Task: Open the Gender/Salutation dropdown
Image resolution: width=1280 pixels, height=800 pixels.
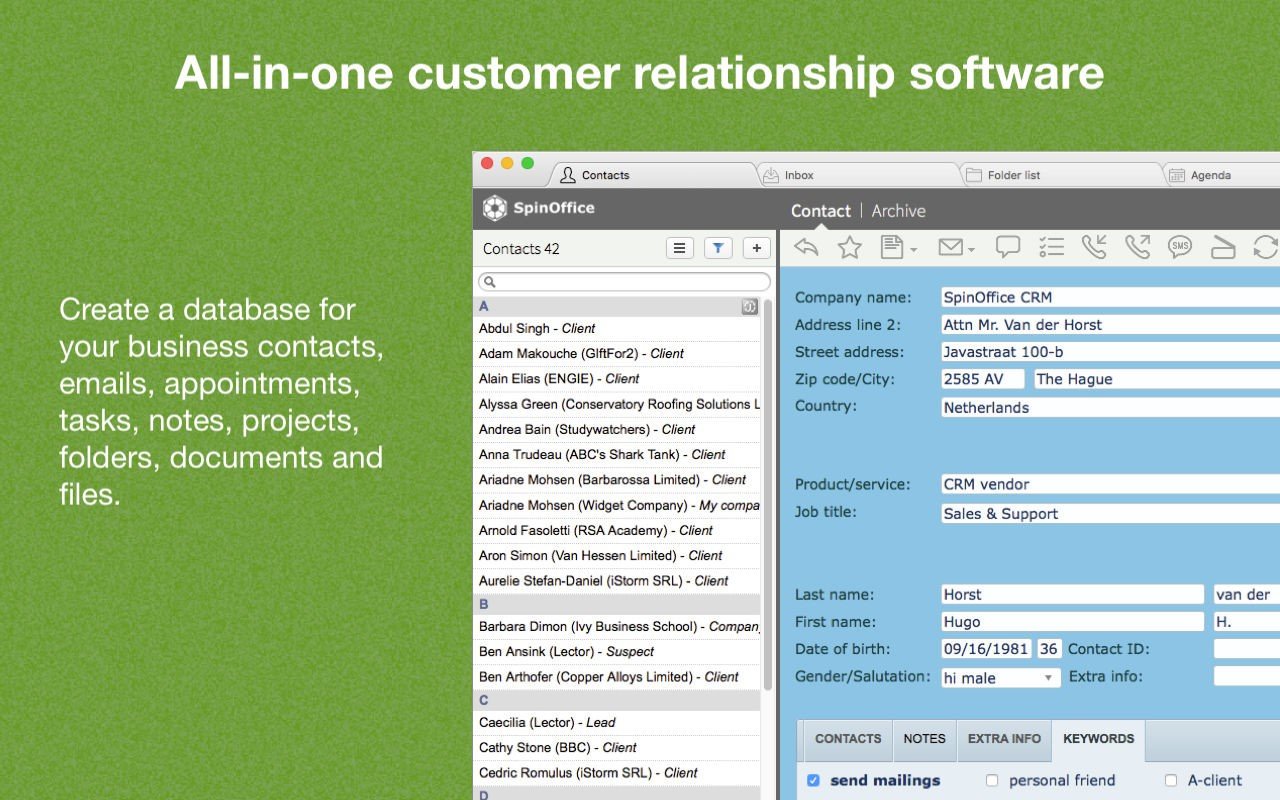Action: pyautogui.click(x=1001, y=678)
